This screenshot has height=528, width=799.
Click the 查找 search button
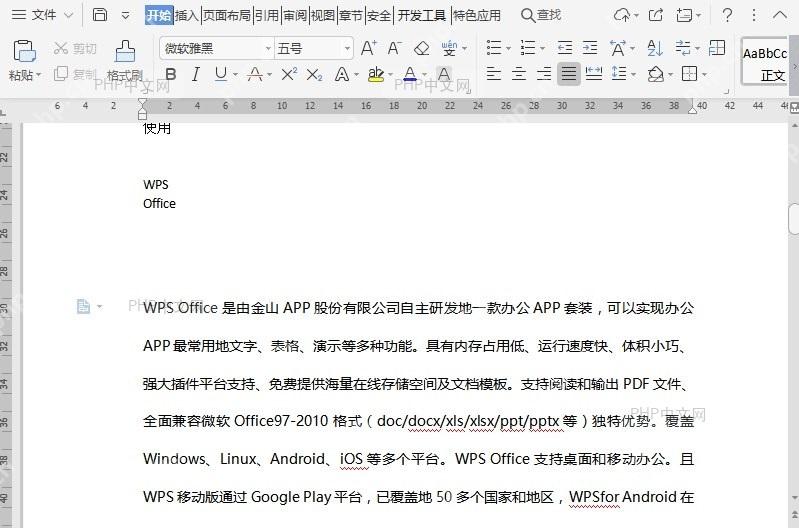(541, 15)
